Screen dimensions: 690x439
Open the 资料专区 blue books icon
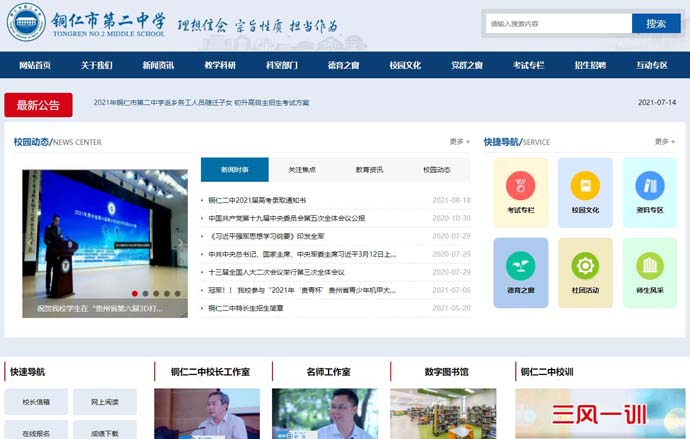(650, 186)
